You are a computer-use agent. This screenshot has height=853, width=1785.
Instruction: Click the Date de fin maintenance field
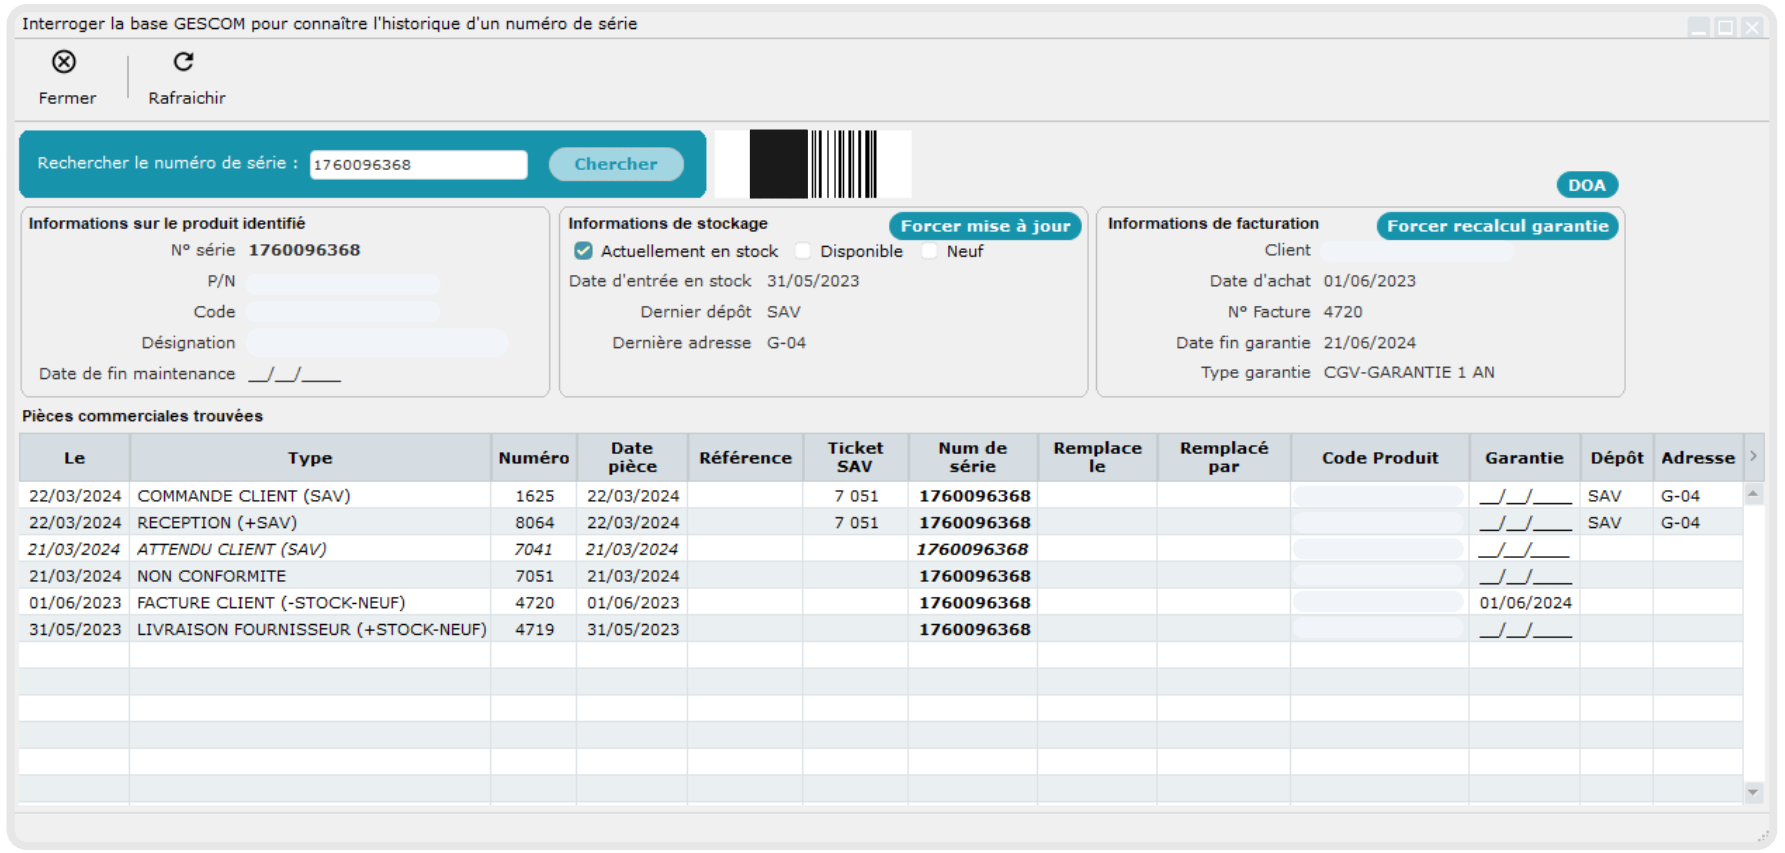pos(295,374)
